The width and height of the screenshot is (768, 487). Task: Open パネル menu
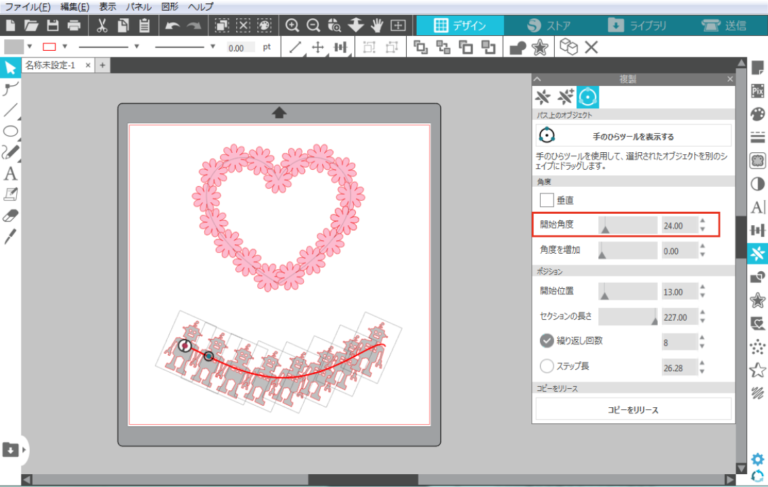(139, 7)
